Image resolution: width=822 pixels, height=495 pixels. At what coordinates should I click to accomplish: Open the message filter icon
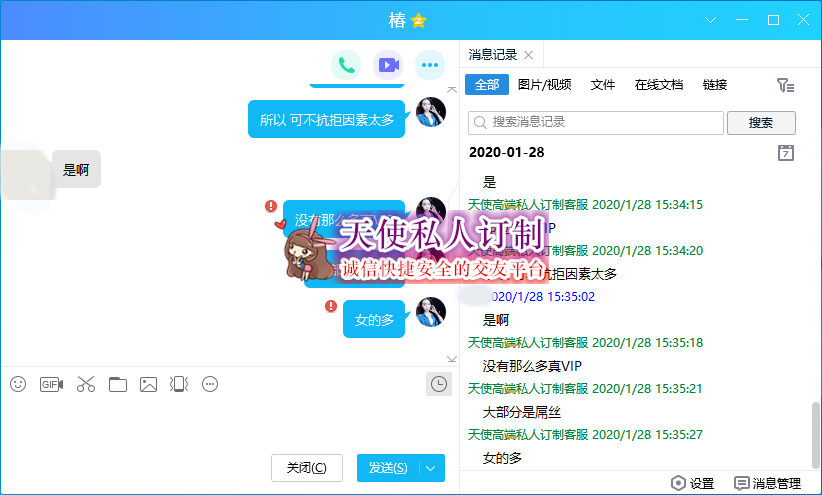786,86
